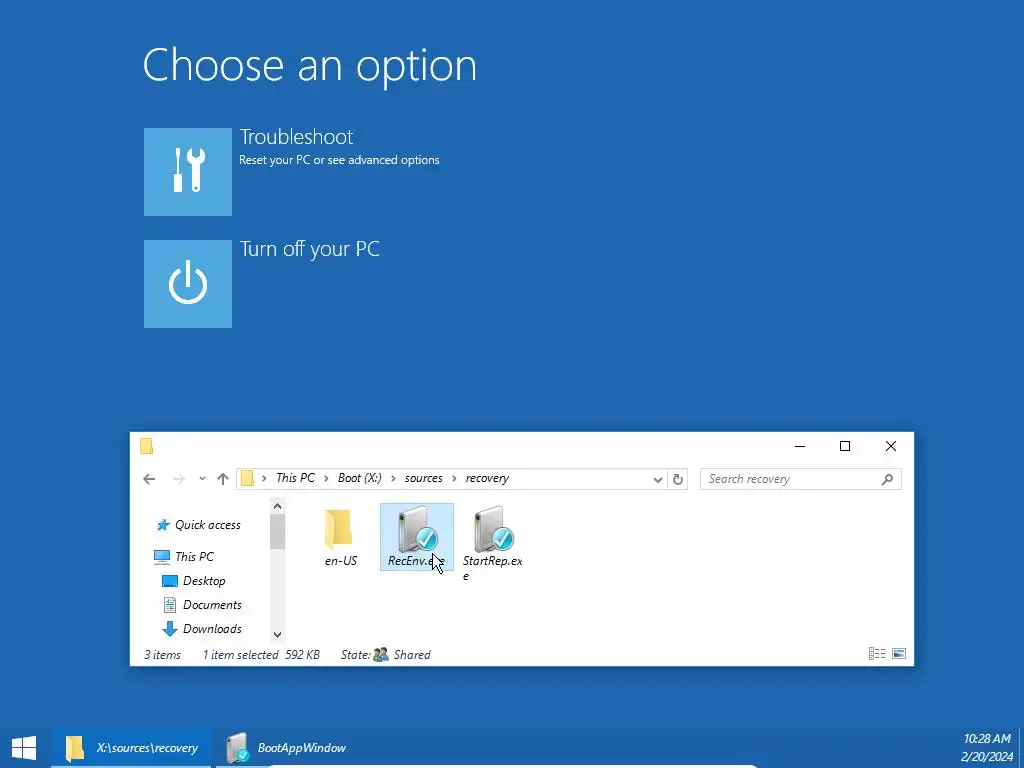This screenshot has width=1024, height=768.
Task: Go up one folder level arrow
Action: coord(223,479)
